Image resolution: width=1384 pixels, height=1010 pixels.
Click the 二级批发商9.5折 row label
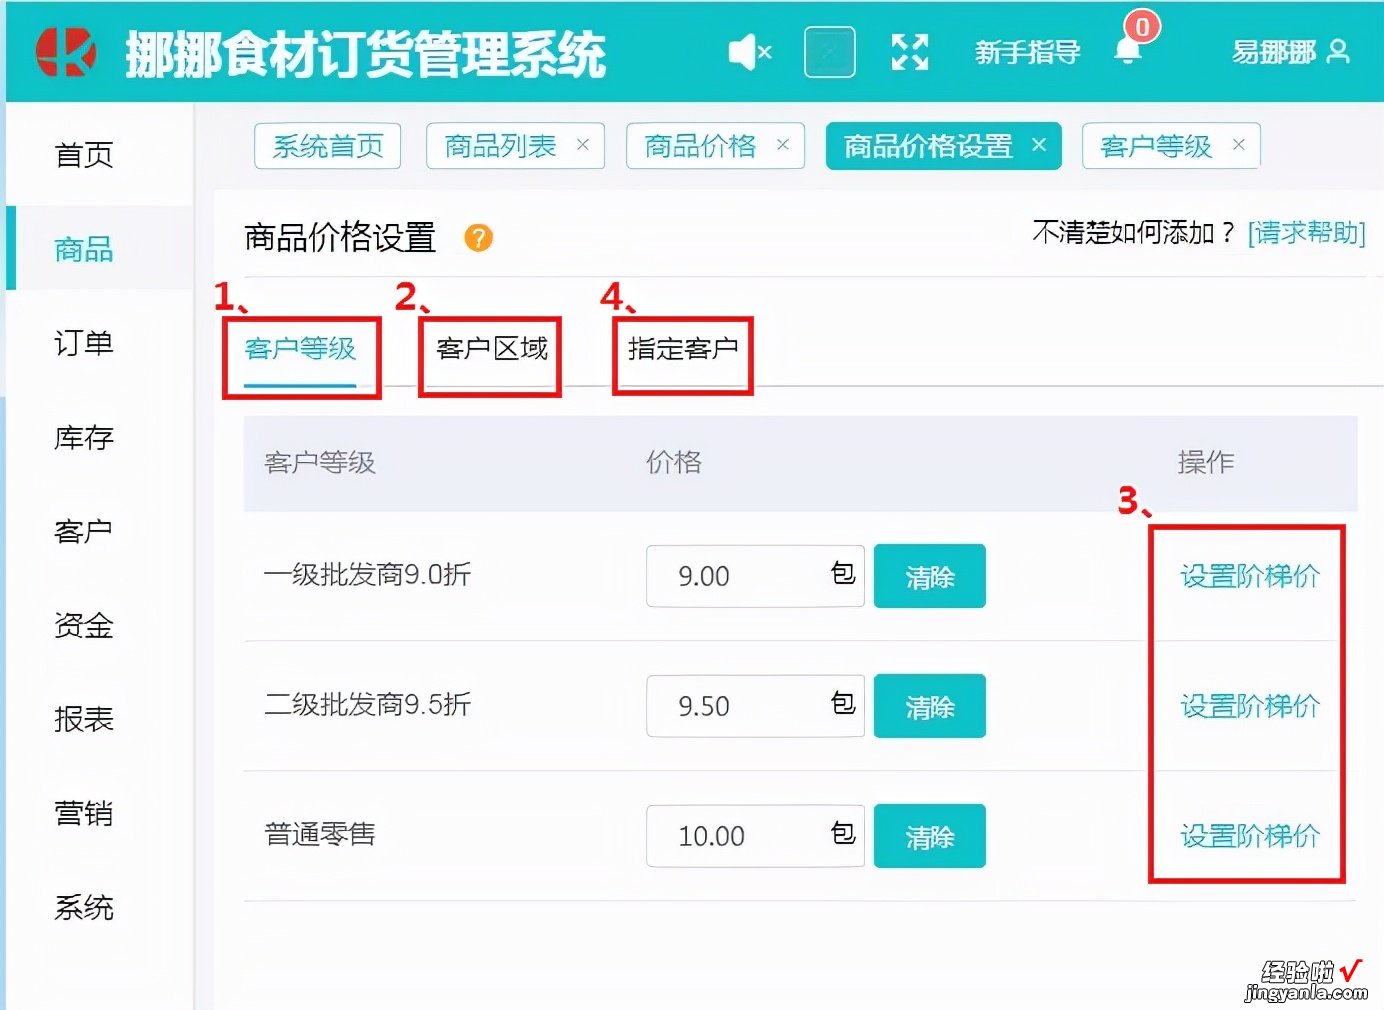(x=367, y=705)
